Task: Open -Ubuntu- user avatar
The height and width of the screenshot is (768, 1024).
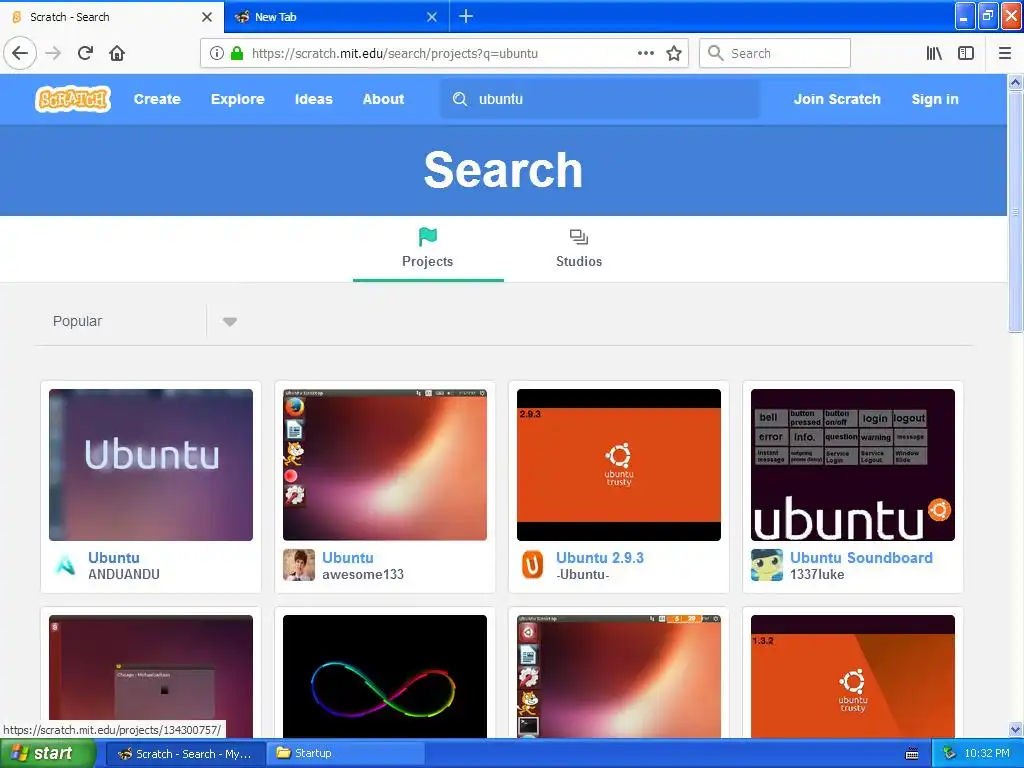Action: point(533,565)
